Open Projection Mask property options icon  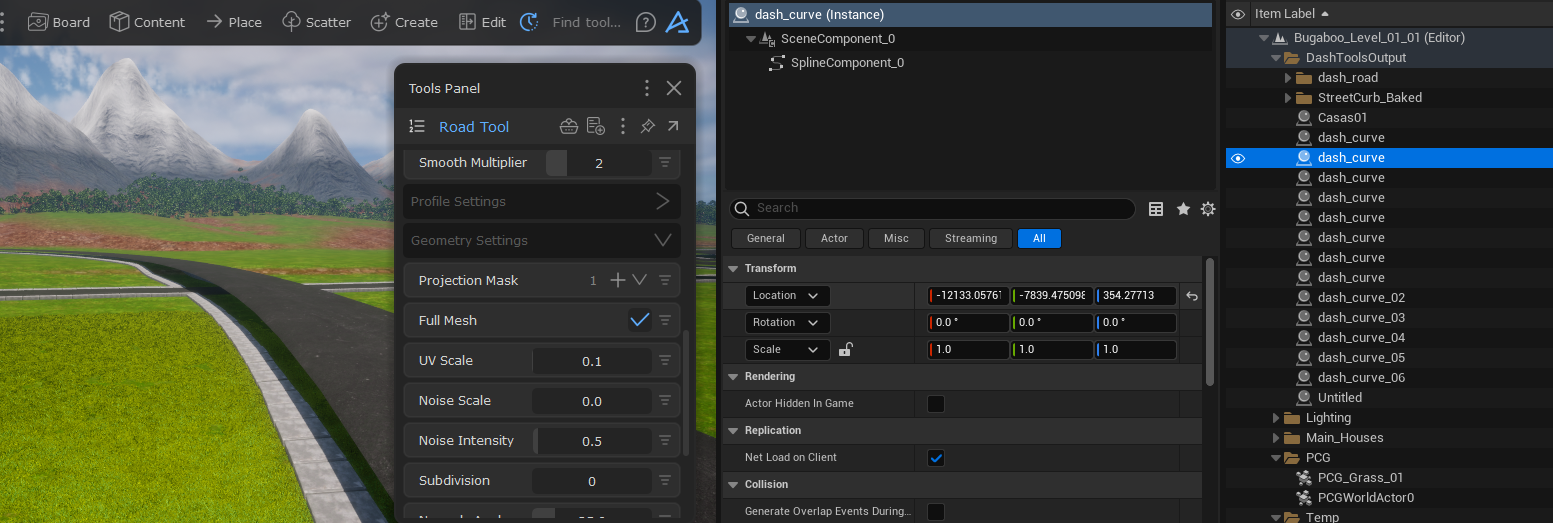click(x=665, y=280)
